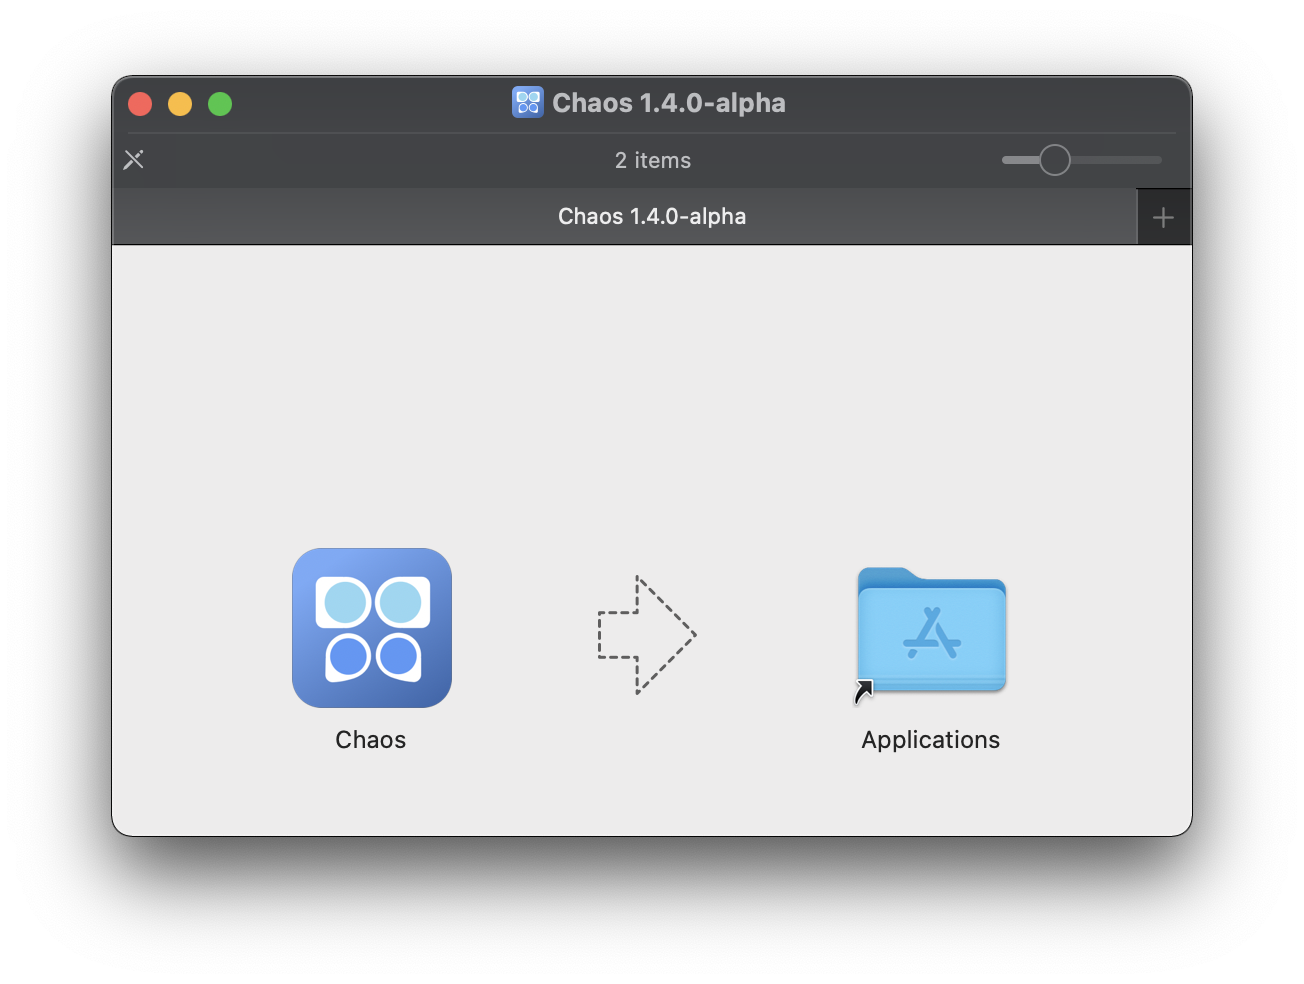Viewport: 1304px width, 984px height.
Task: Open a new tab with the plus button
Action: tap(1163, 217)
